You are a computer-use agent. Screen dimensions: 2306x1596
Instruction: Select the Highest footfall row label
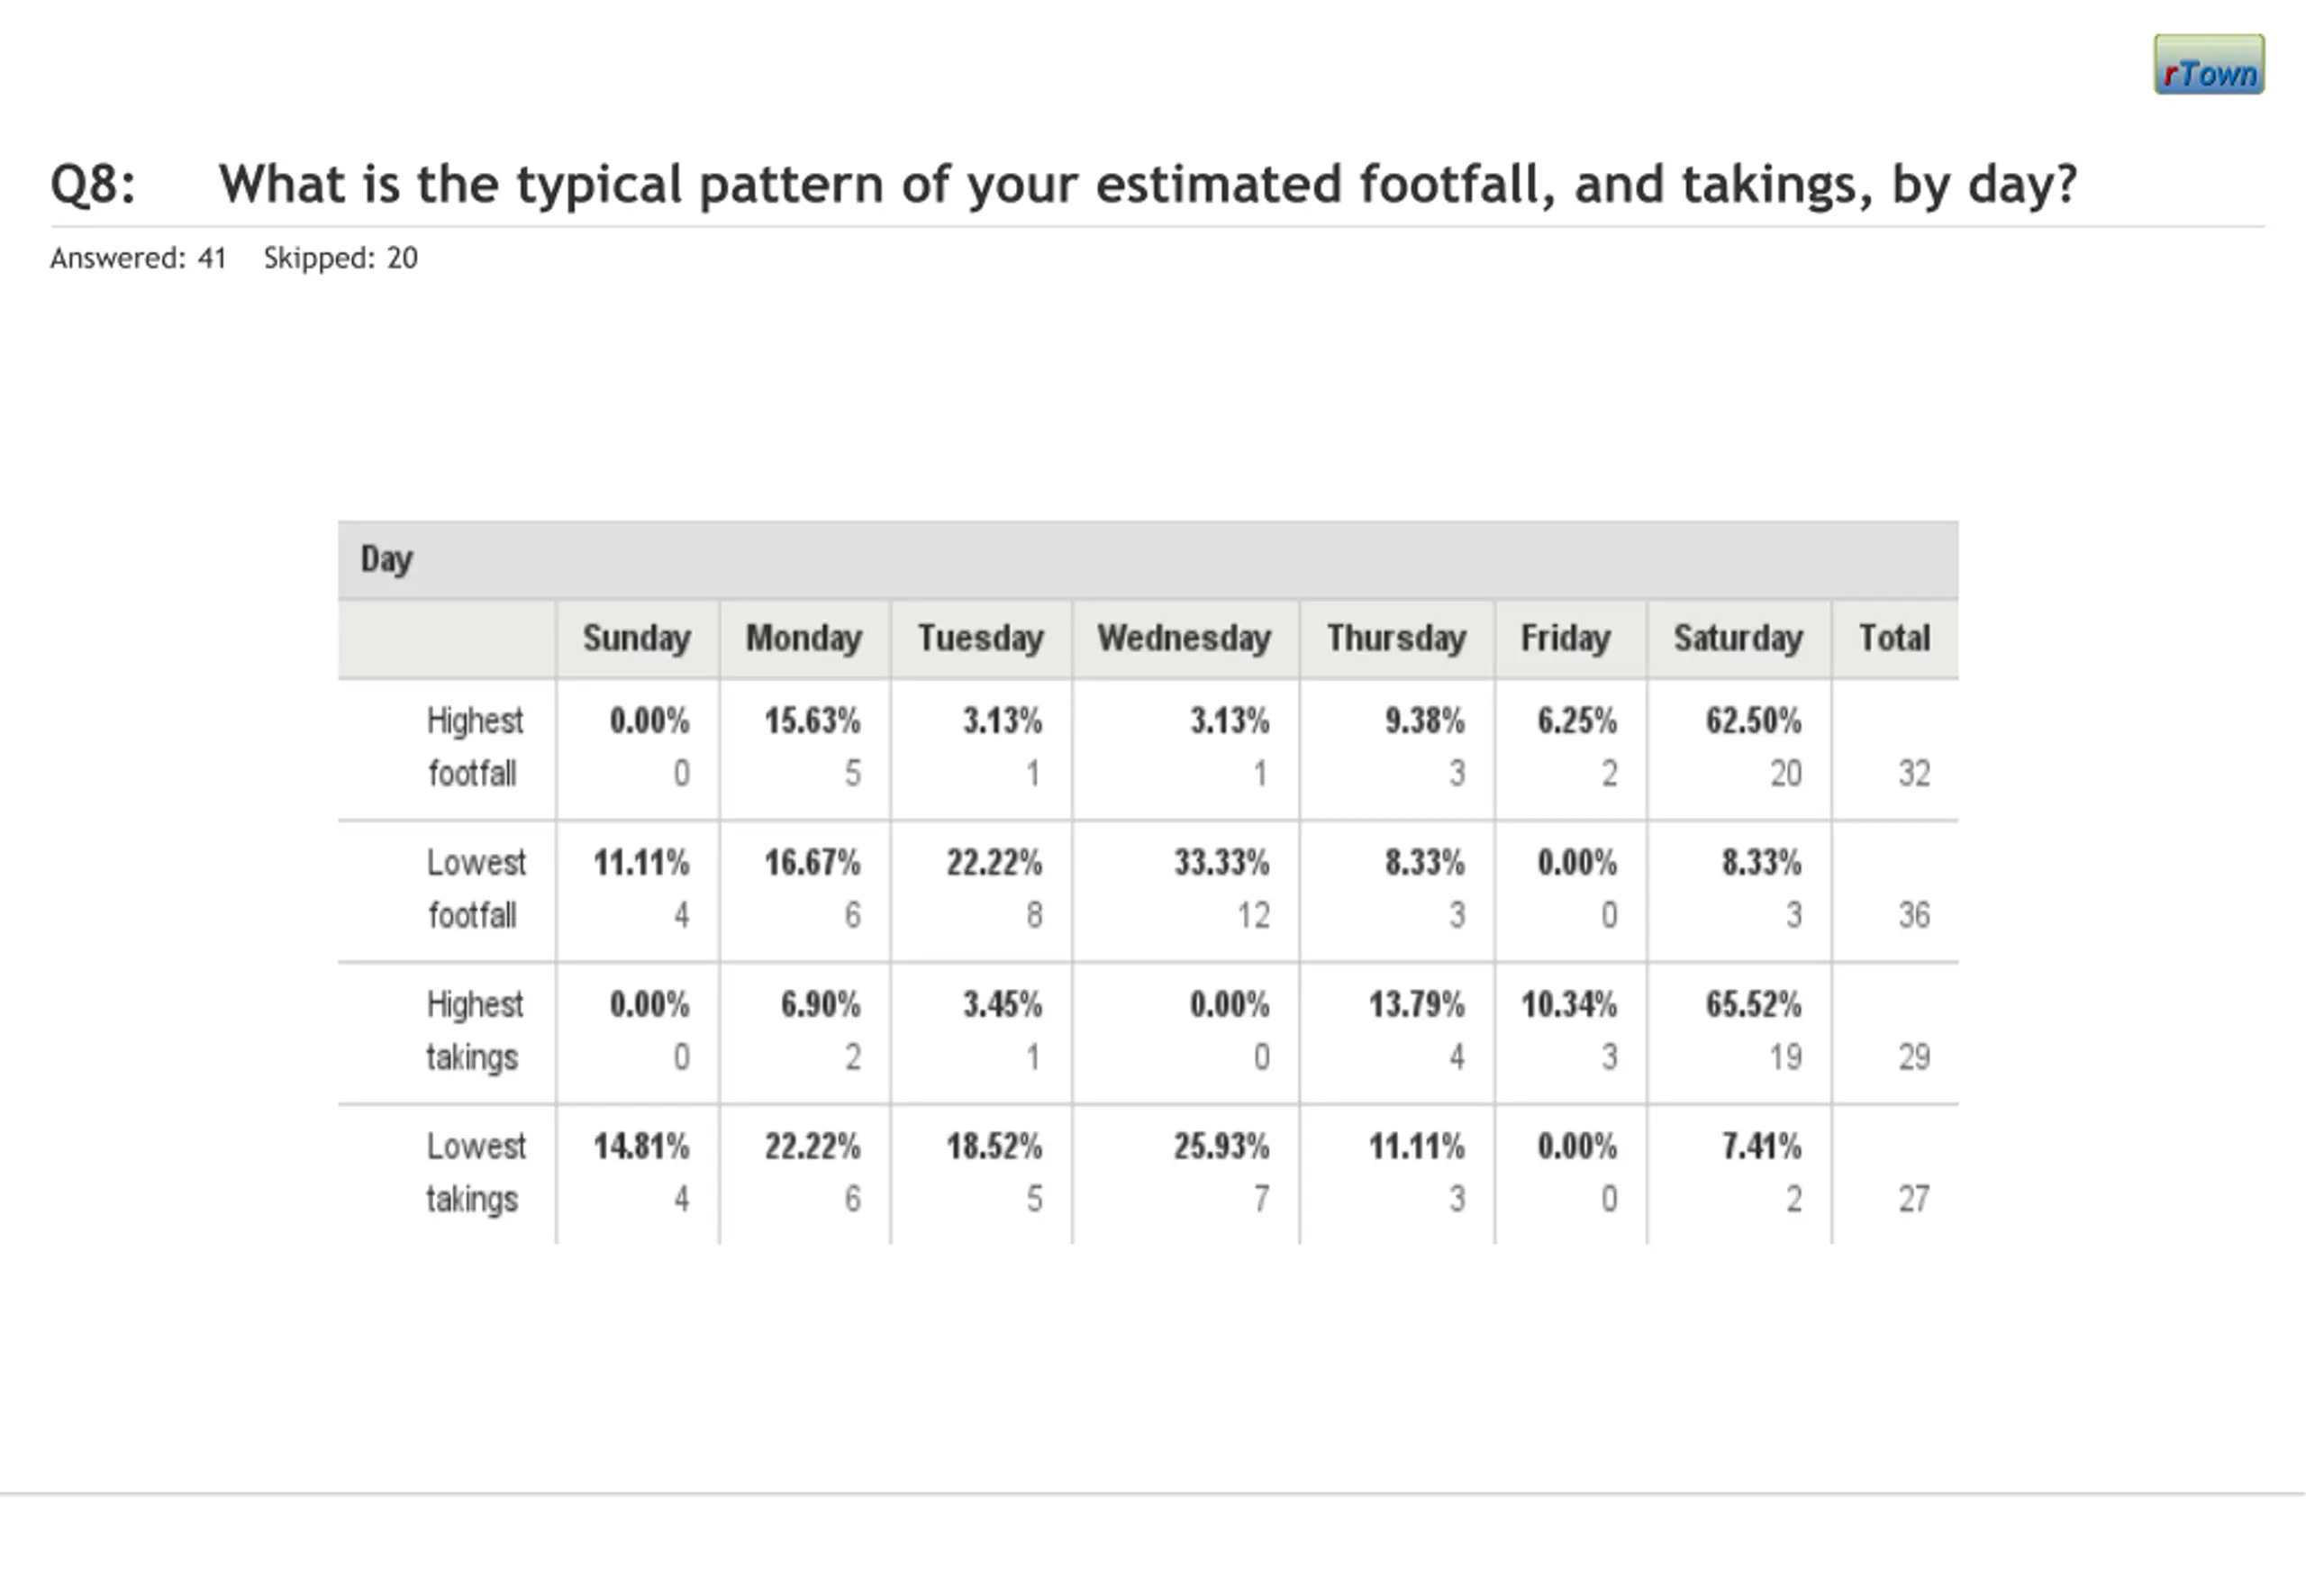point(474,747)
